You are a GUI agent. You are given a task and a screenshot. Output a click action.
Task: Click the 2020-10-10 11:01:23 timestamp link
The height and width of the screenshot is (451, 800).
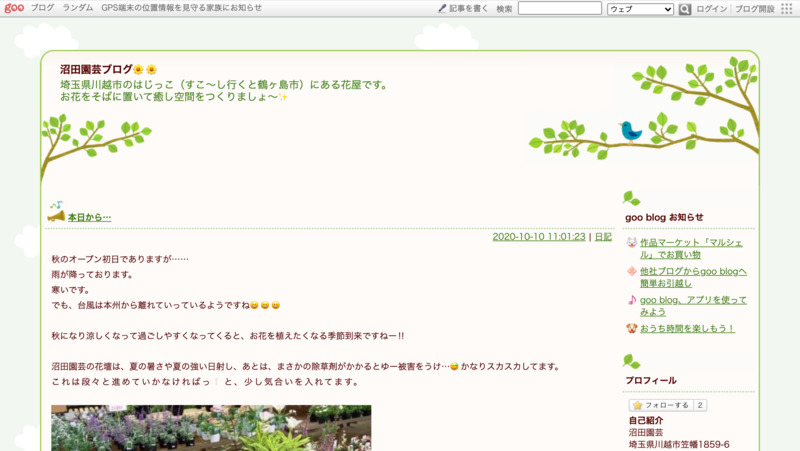539,237
